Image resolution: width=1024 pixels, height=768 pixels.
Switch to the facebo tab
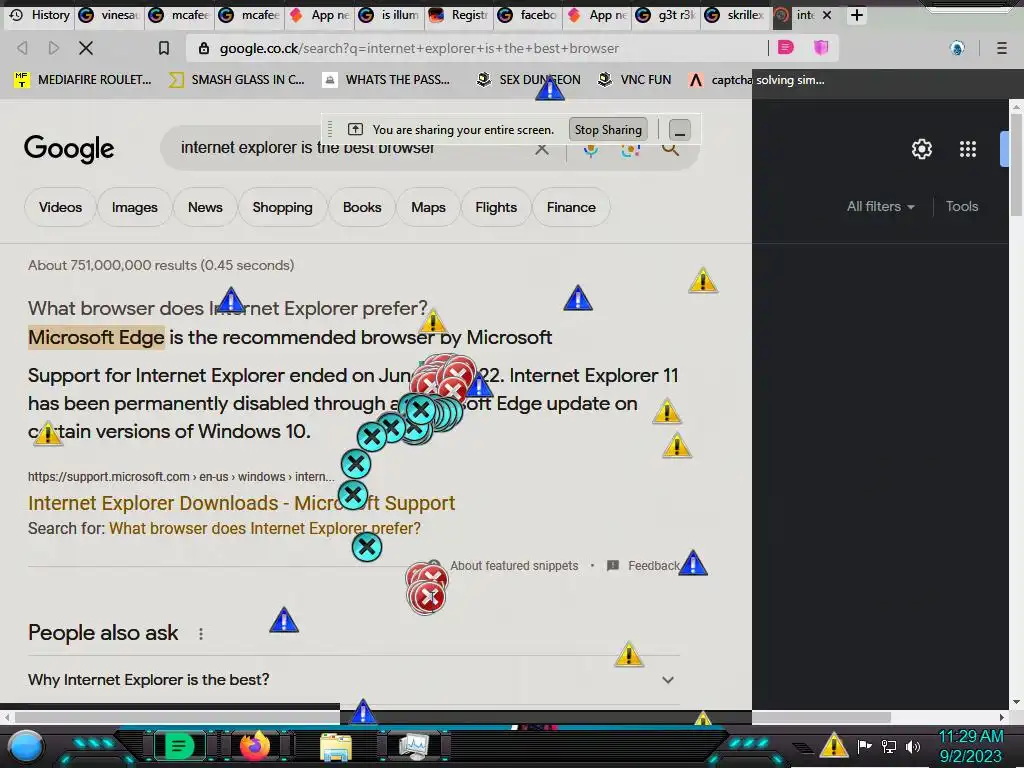(x=529, y=15)
